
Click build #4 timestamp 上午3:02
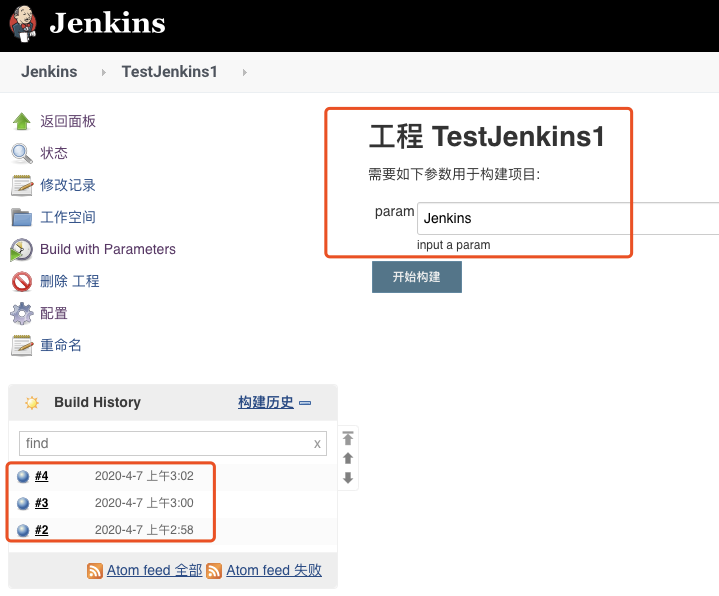coord(144,476)
